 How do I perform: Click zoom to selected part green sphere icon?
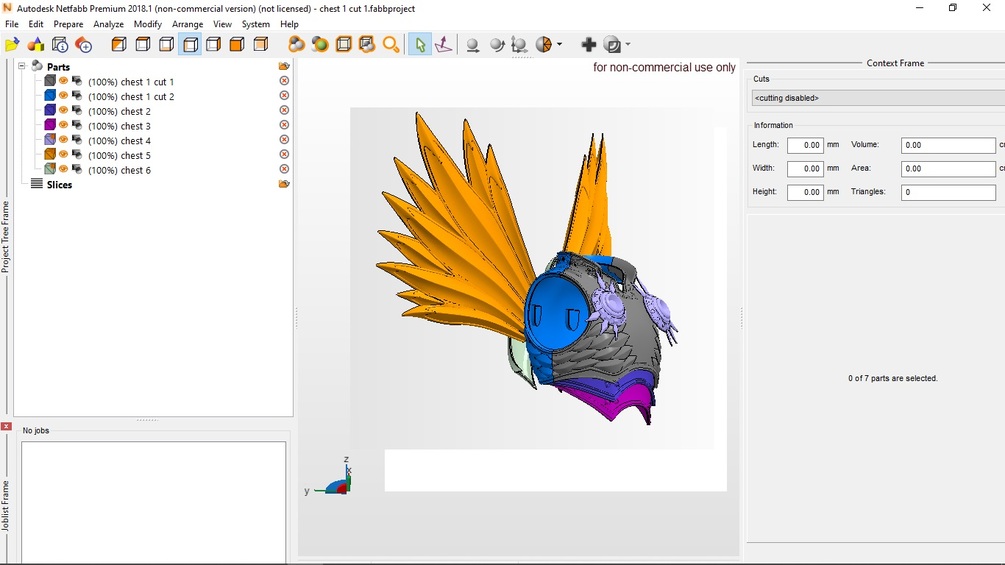coord(320,45)
